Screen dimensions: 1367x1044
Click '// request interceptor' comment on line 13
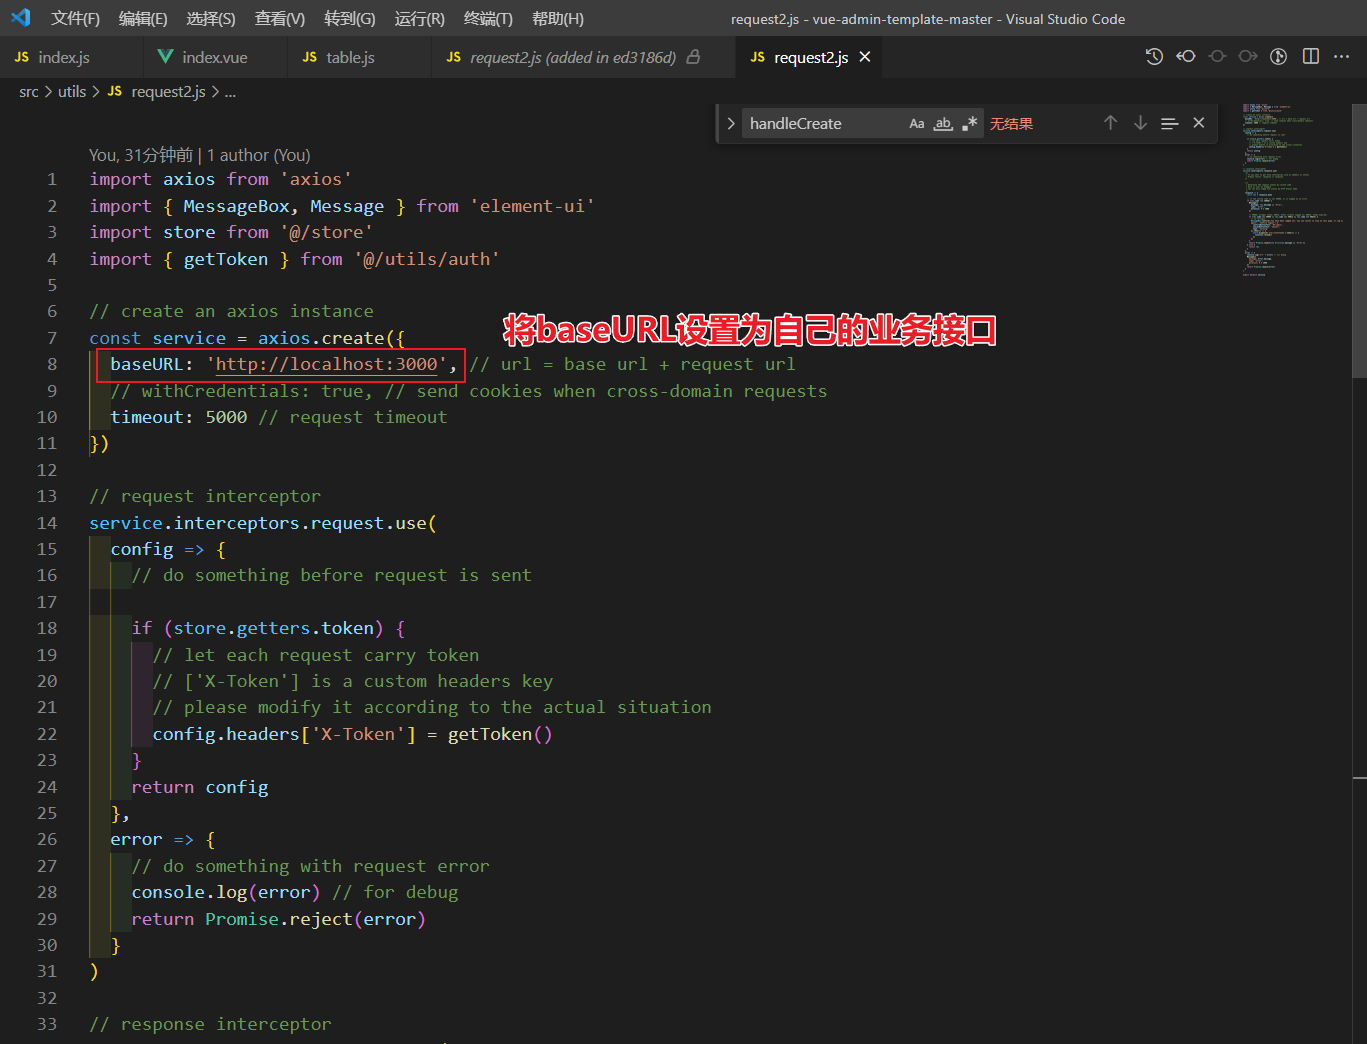coord(205,496)
